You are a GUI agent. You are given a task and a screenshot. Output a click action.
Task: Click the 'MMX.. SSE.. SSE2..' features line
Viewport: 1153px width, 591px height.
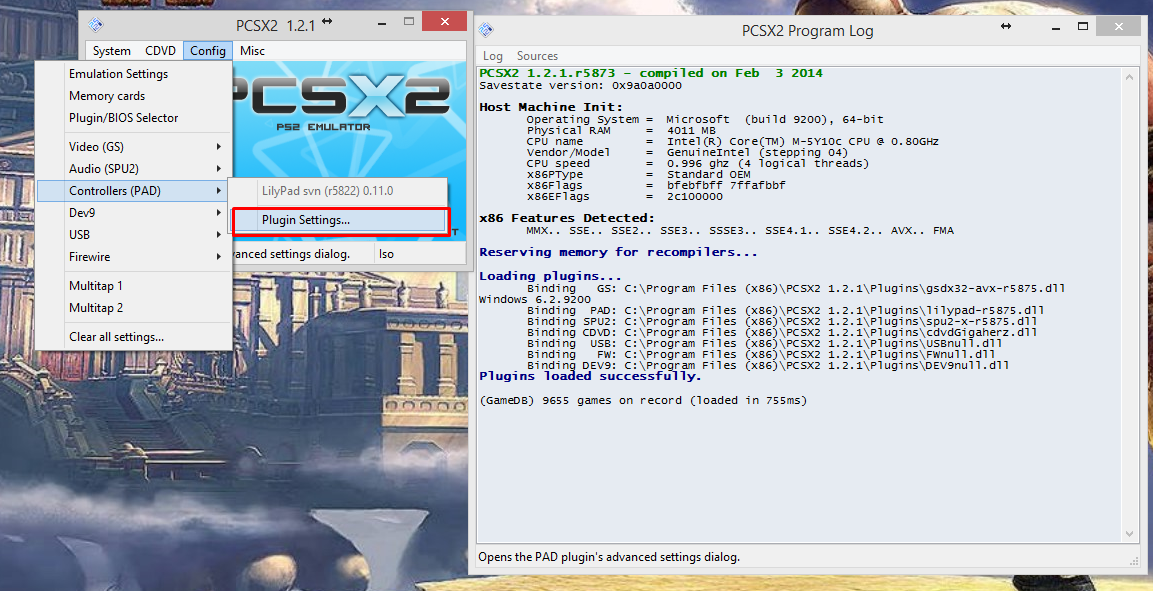(740, 231)
